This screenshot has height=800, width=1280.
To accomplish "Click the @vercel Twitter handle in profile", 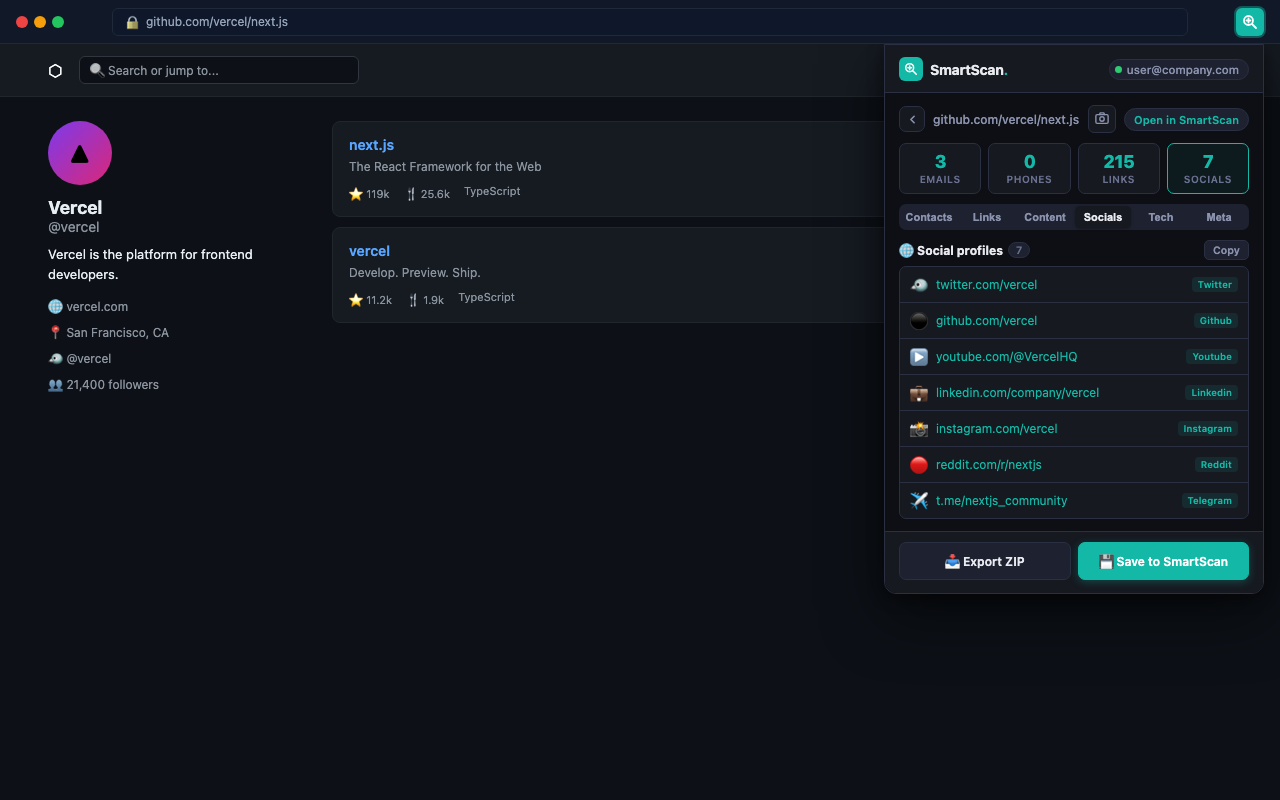I will tap(89, 359).
